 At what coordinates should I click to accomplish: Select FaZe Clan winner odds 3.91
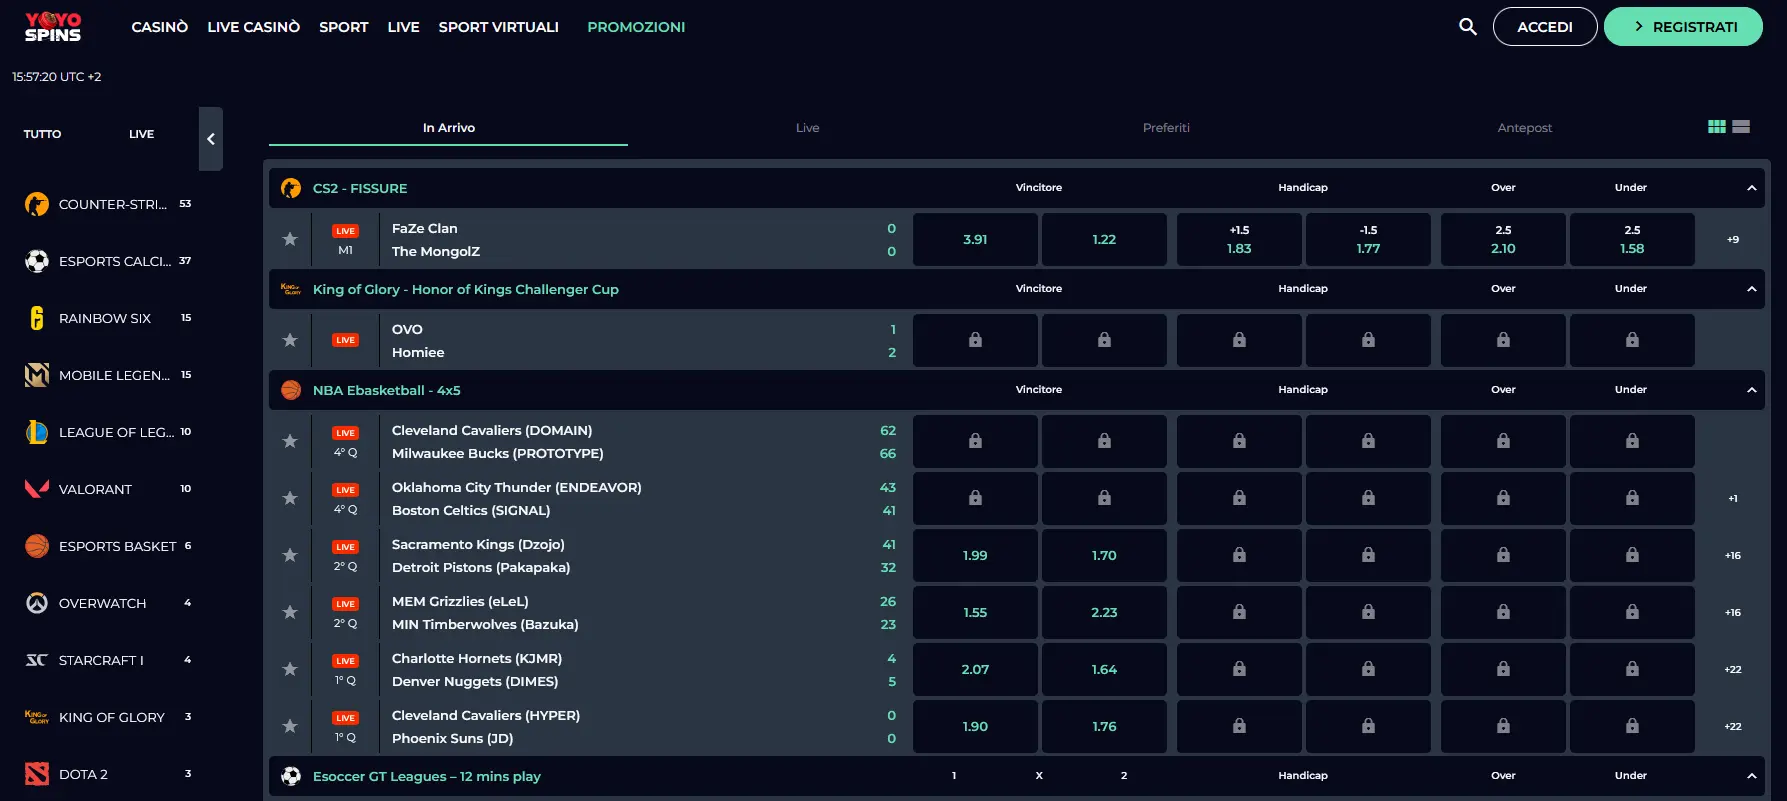point(975,239)
